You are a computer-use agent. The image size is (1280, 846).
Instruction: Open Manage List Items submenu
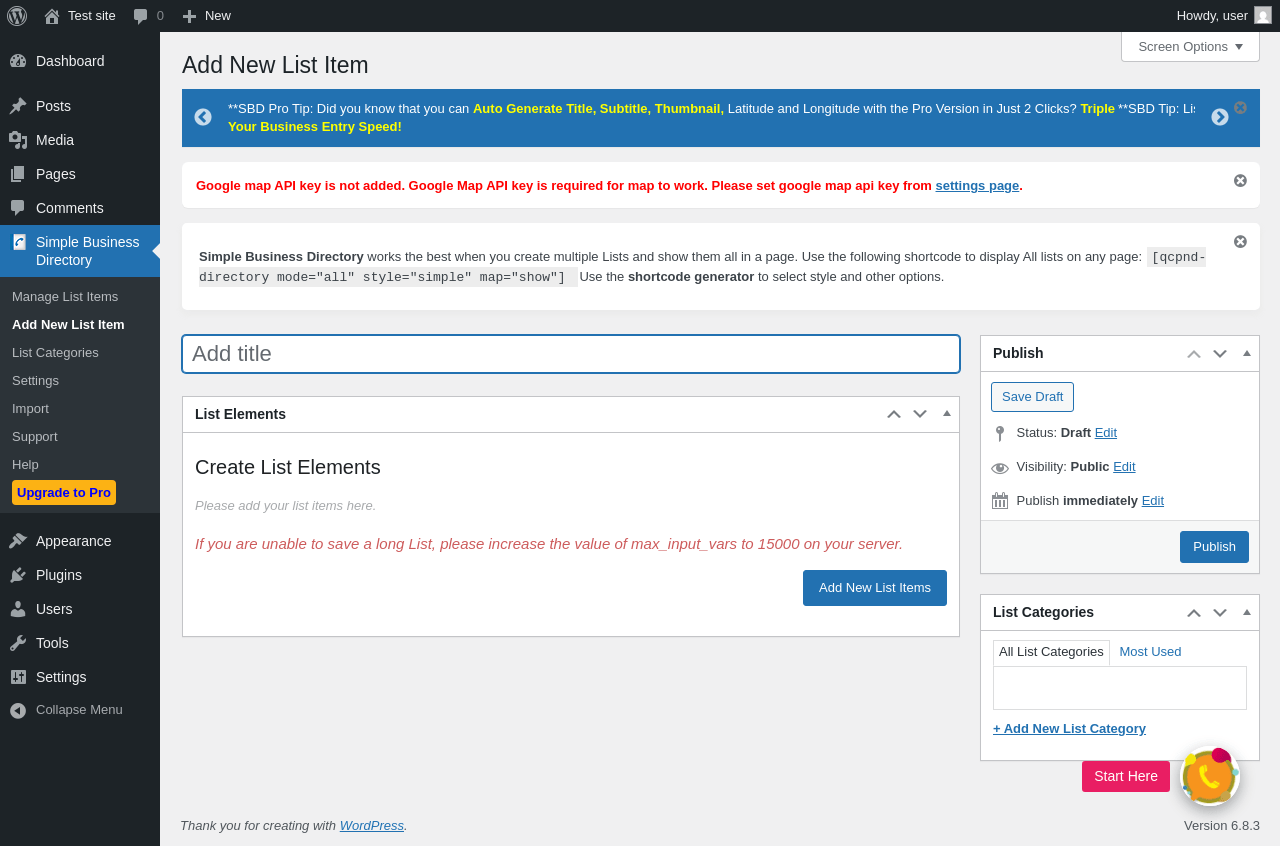[x=65, y=296]
